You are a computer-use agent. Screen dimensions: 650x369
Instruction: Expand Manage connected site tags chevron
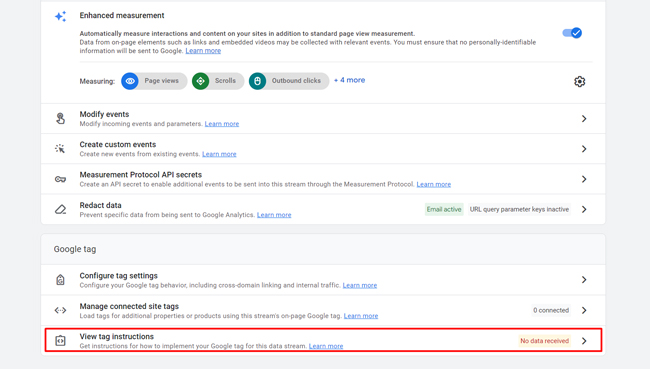(x=584, y=310)
